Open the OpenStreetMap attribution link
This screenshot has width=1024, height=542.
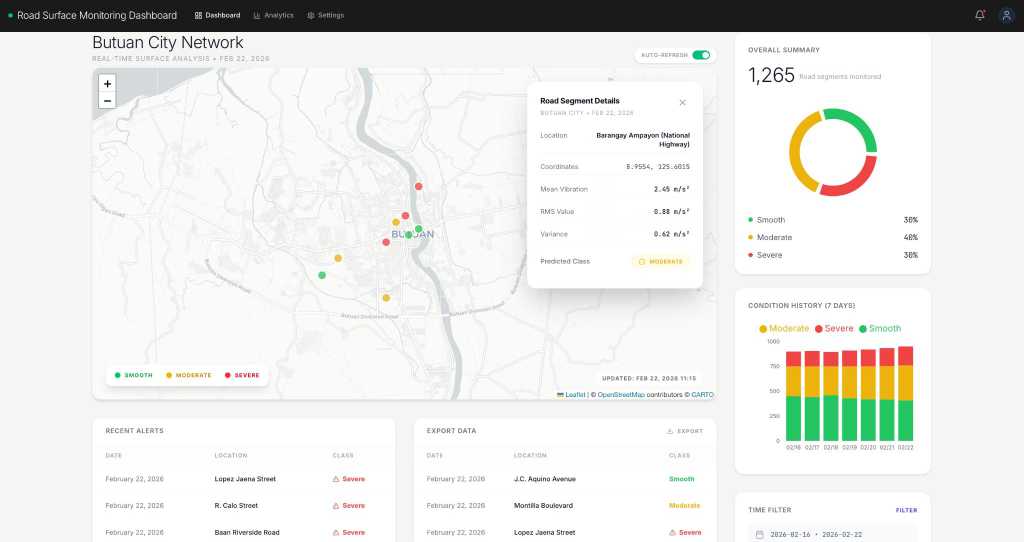click(620, 395)
